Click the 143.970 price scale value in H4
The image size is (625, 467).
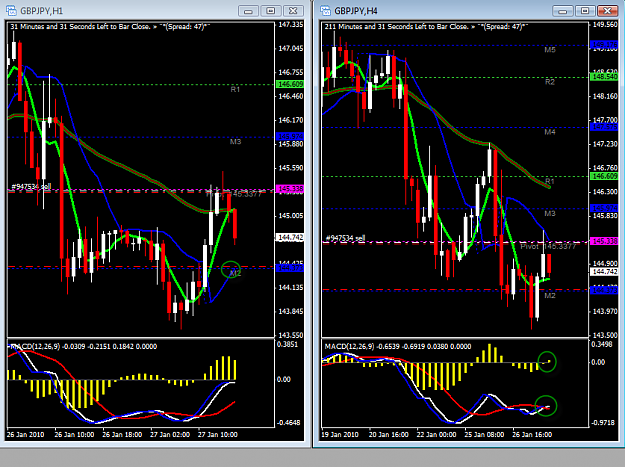[605, 311]
